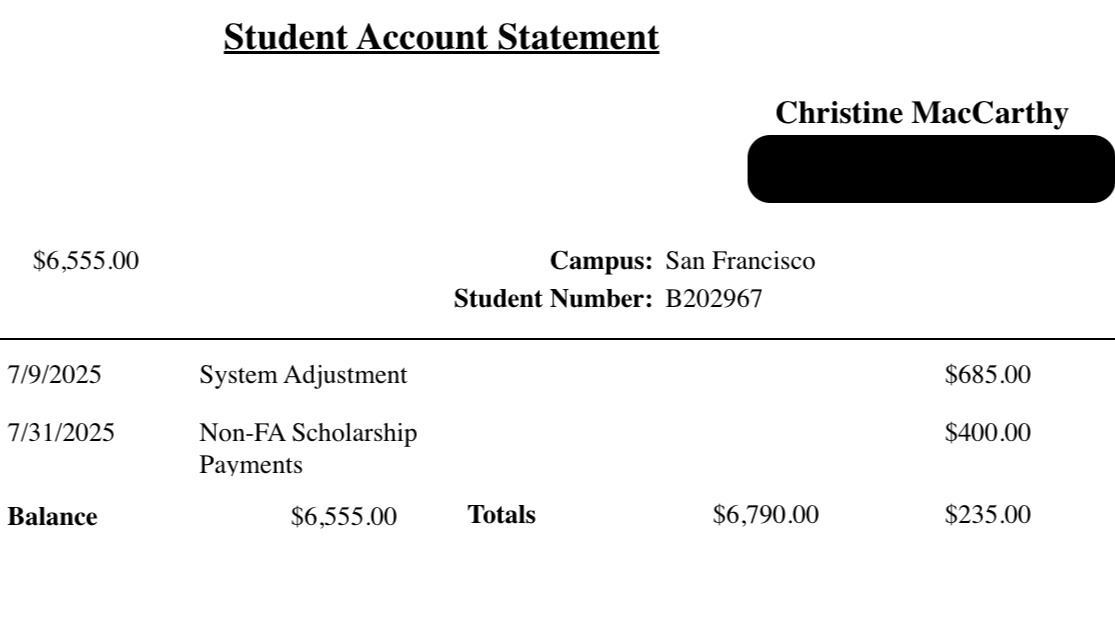
Task: Click the System Adjustment description
Action: click(x=303, y=375)
